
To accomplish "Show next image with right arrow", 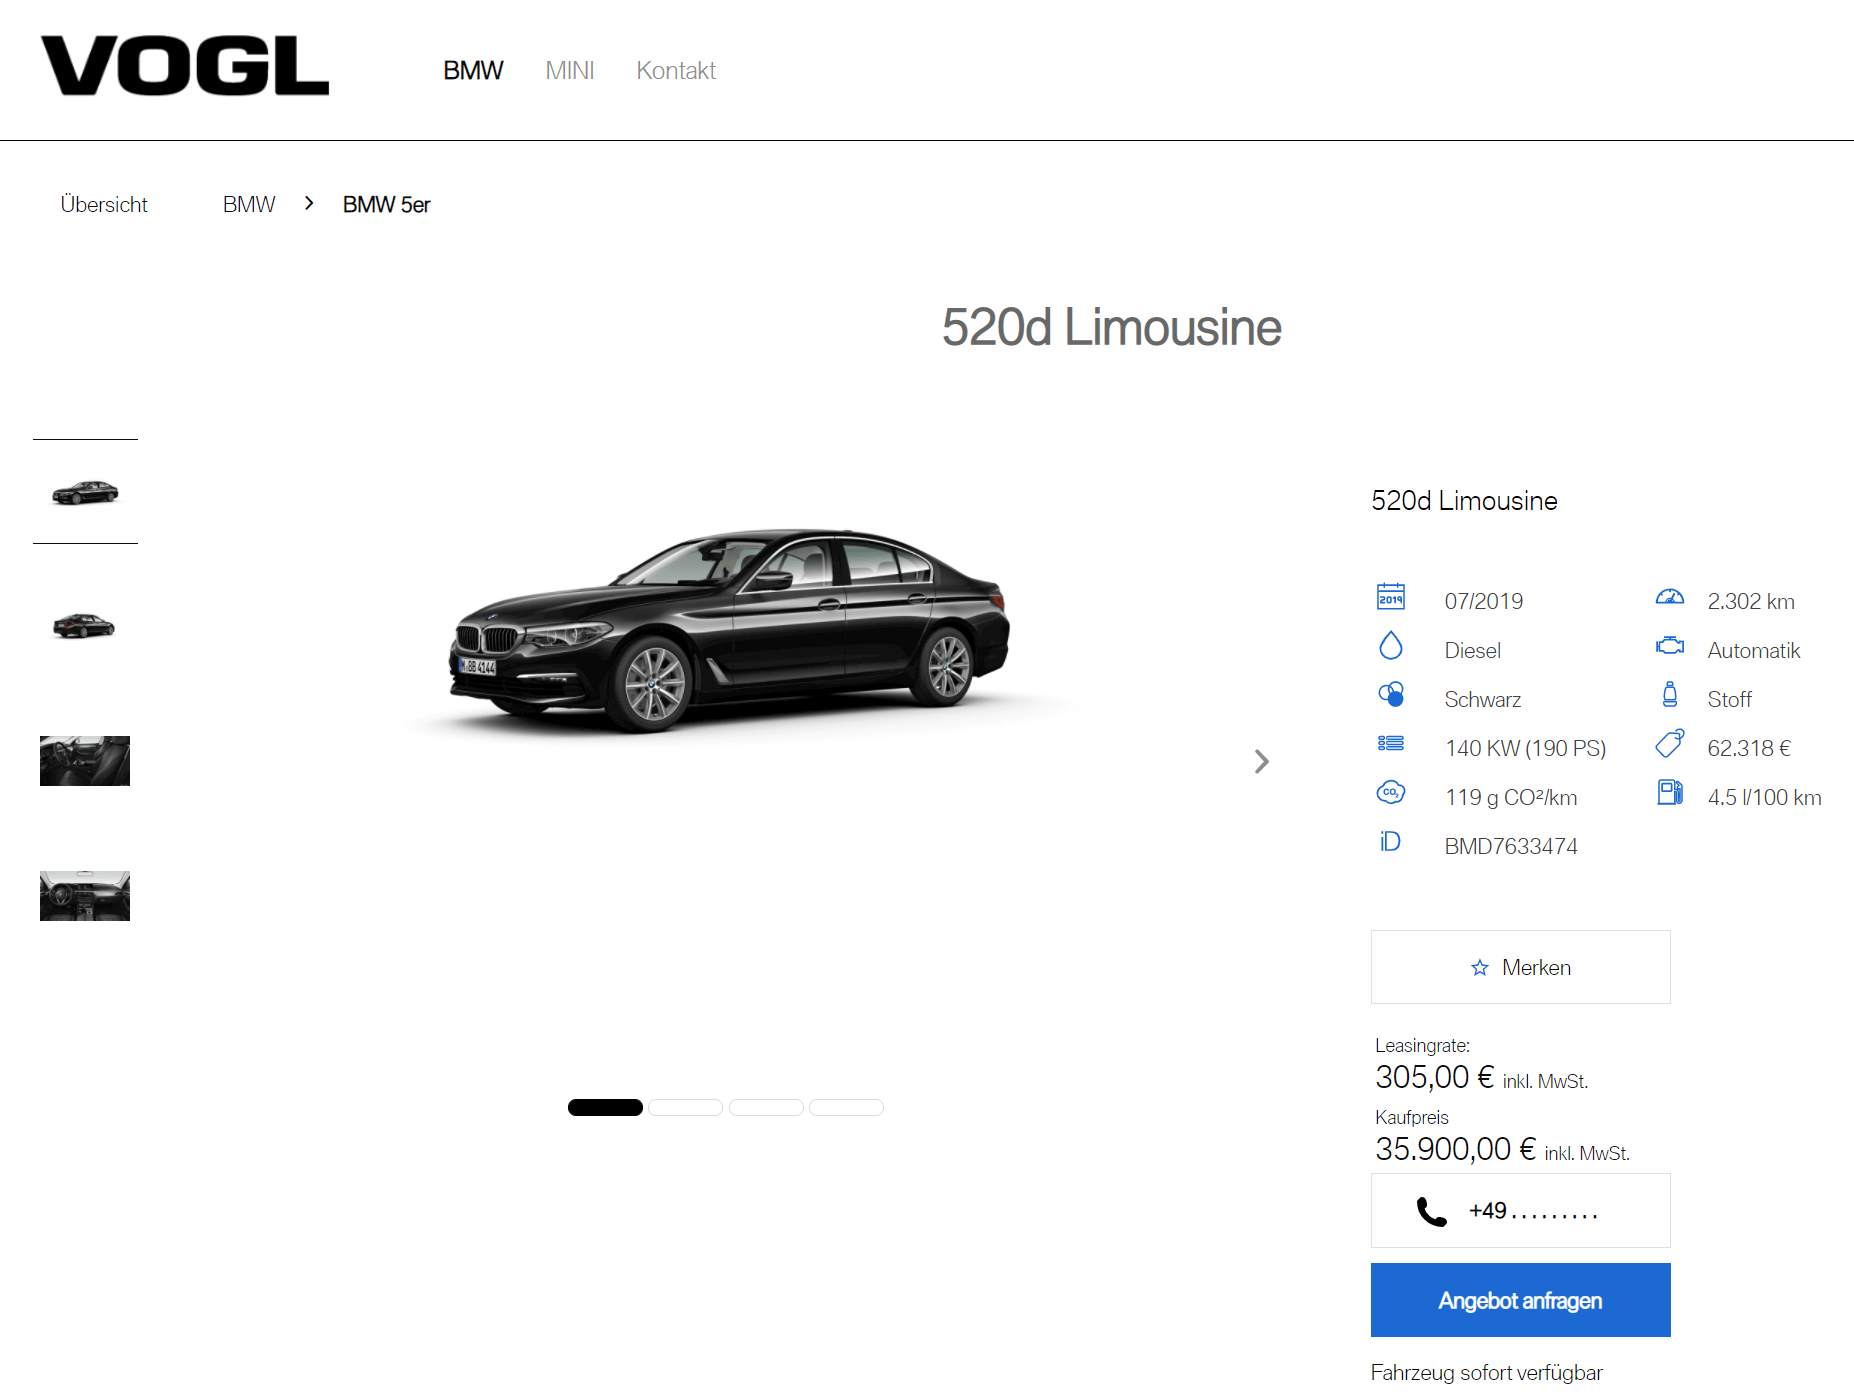I will pos(1262,762).
